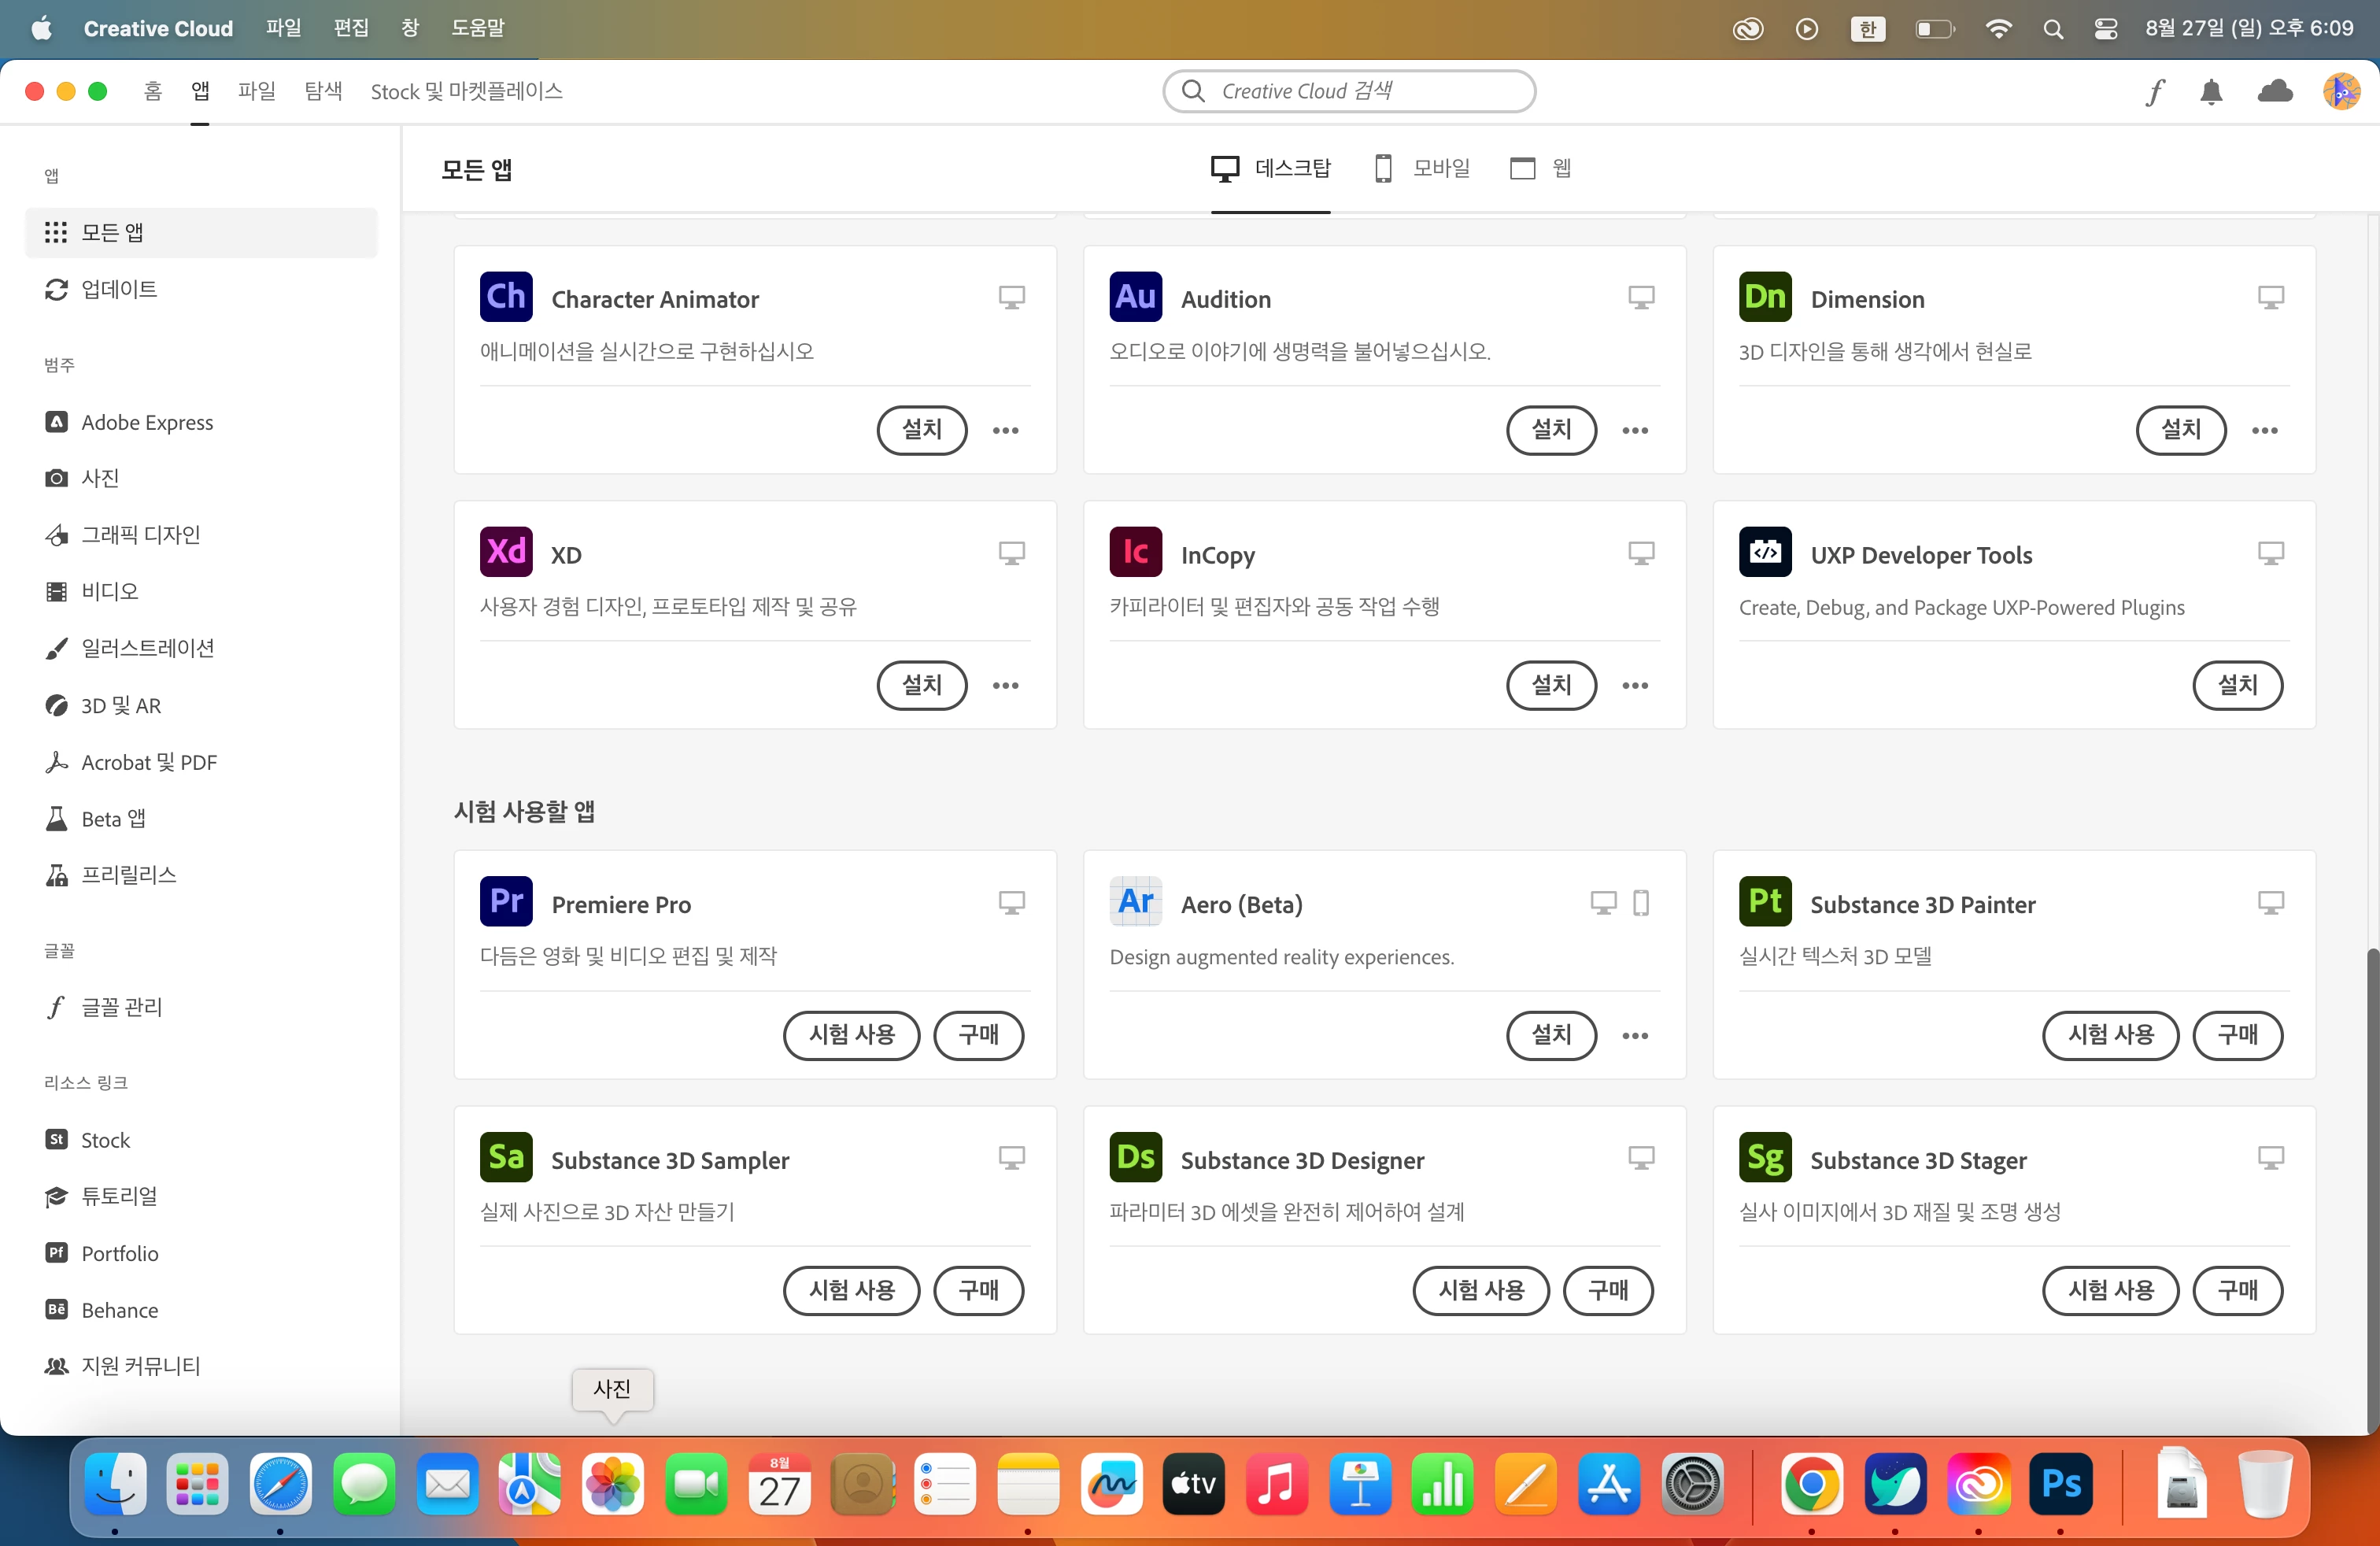This screenshot has width=2380, height=1546.
Task: Click the Premiere Pro app icon
Action: click(506, 902)
